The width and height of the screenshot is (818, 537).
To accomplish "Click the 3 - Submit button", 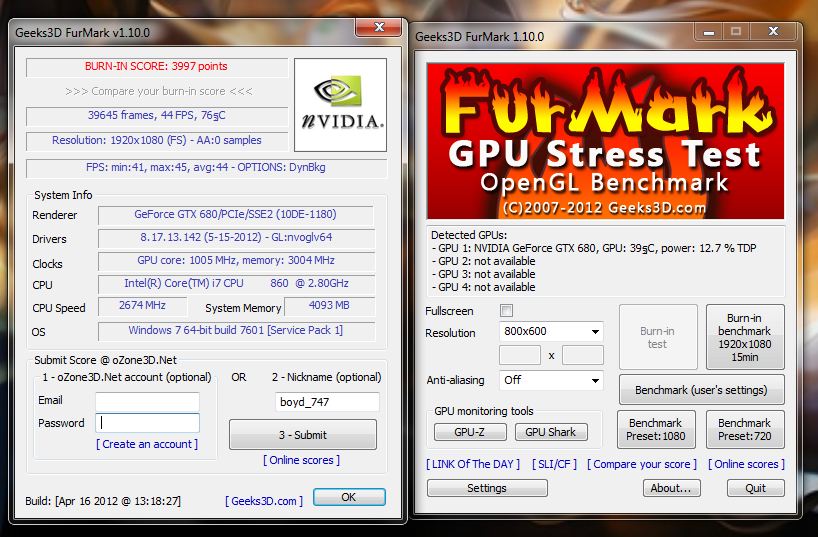I will click(x=303, y=435).
